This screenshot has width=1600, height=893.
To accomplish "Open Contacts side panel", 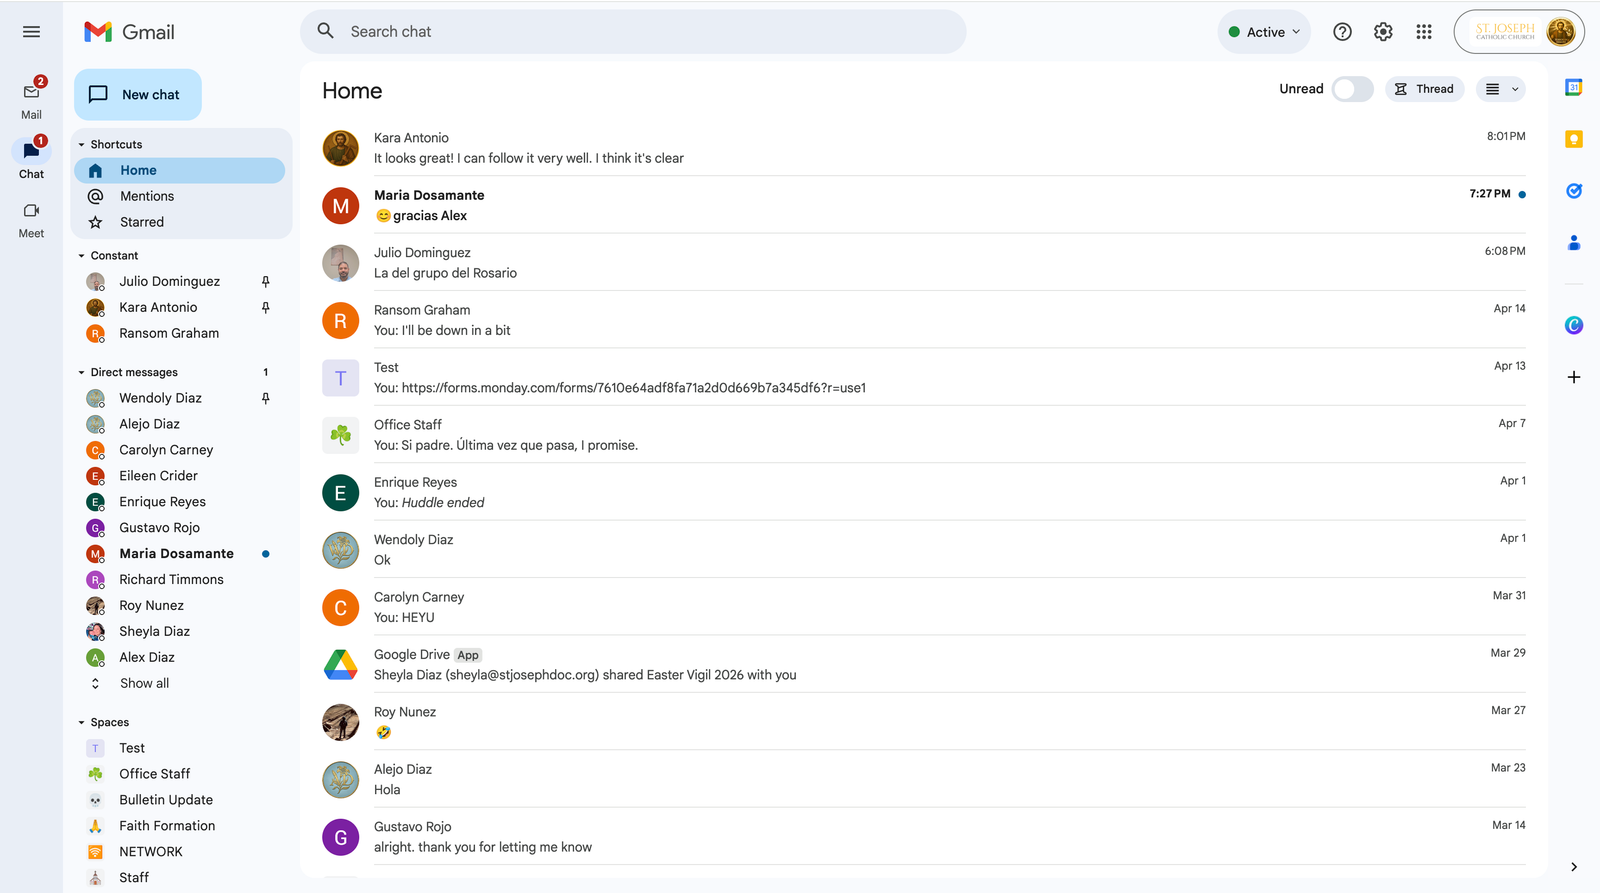I will click(x=1573, y=242).
